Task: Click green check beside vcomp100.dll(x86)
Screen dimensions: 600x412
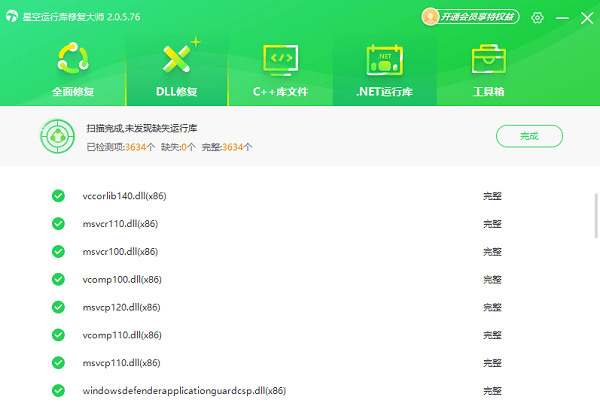Action: [58, 279]
